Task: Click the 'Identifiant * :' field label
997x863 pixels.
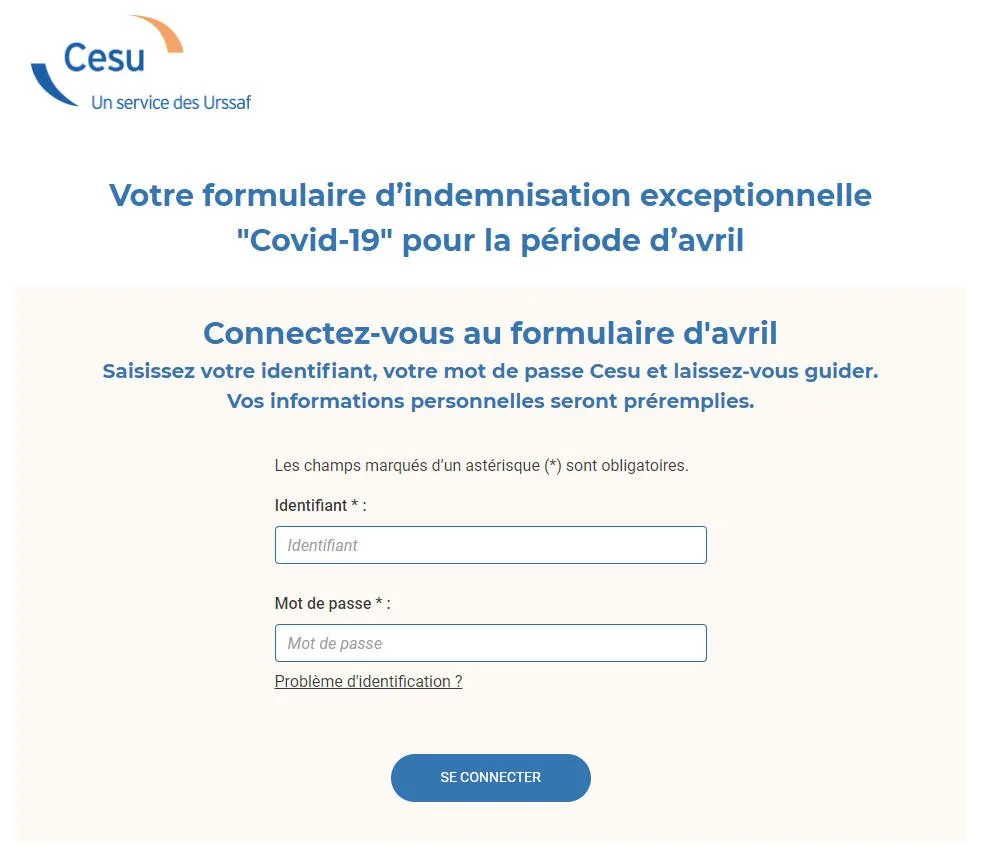Action: click(320, 506)
